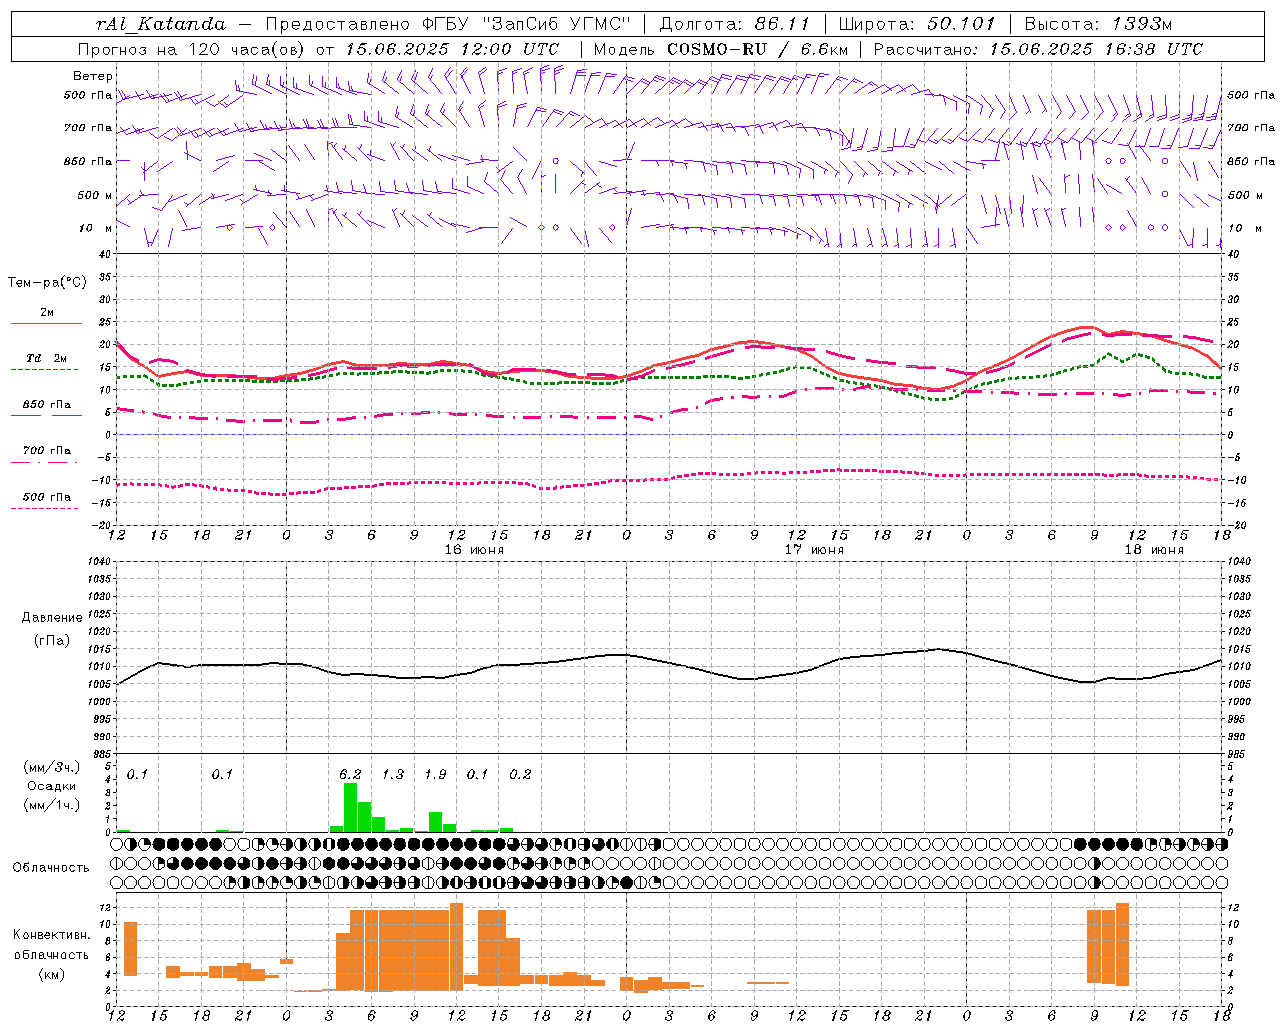The width and height of the screenshot is (1280, 1024).
Task: Click the (гПа) unit label under Давление
Action: [x=52, y=641]
